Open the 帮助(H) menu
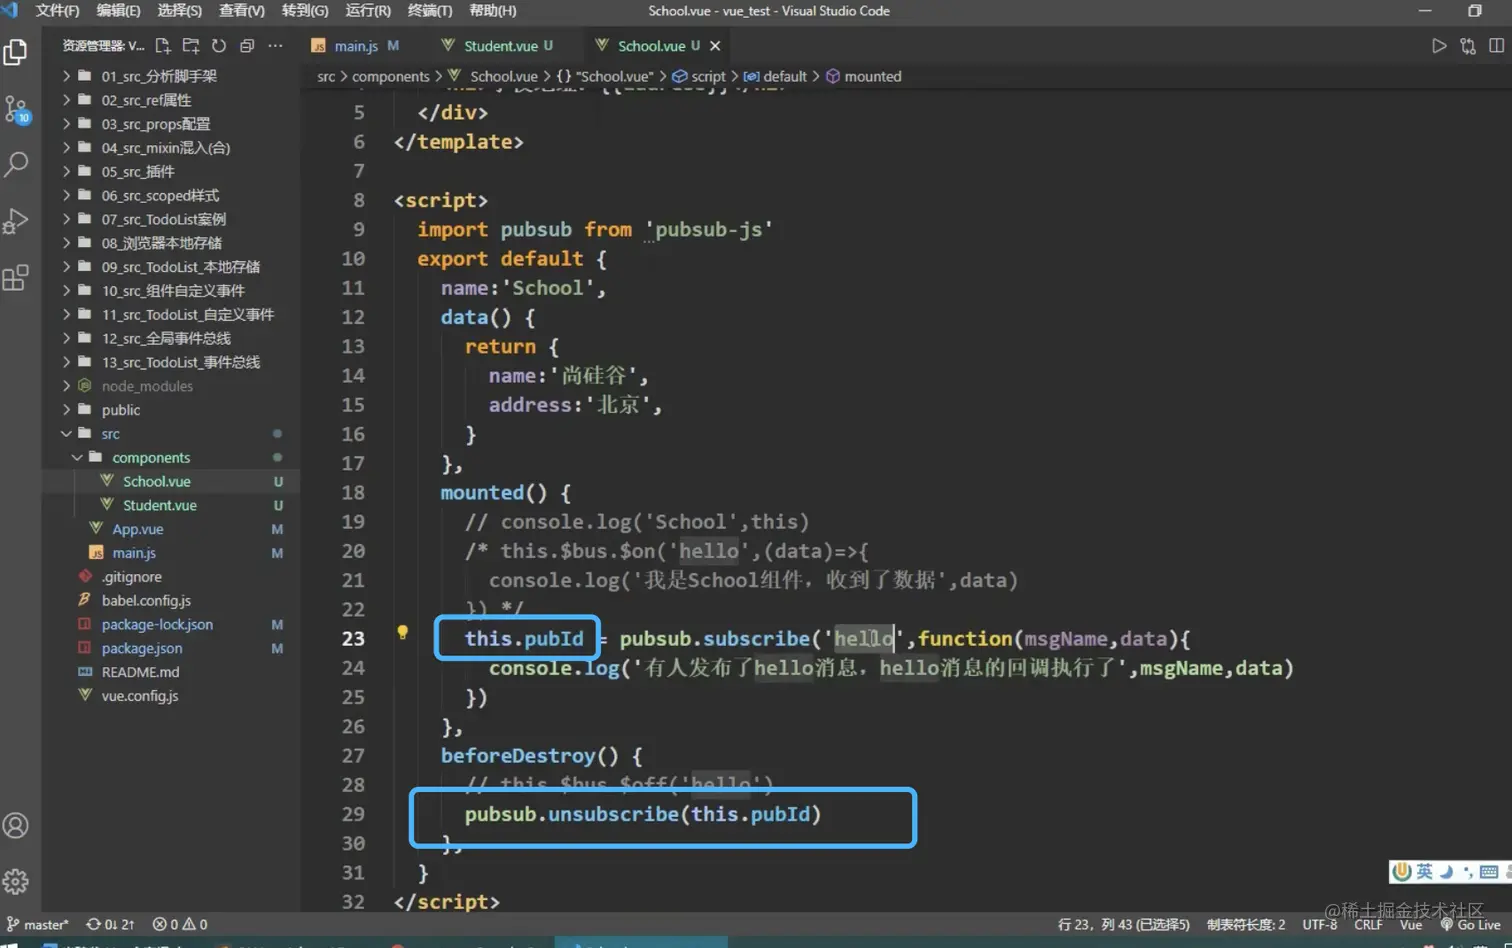The width and height of the screenshot is (1512, 948). point(493,10)
